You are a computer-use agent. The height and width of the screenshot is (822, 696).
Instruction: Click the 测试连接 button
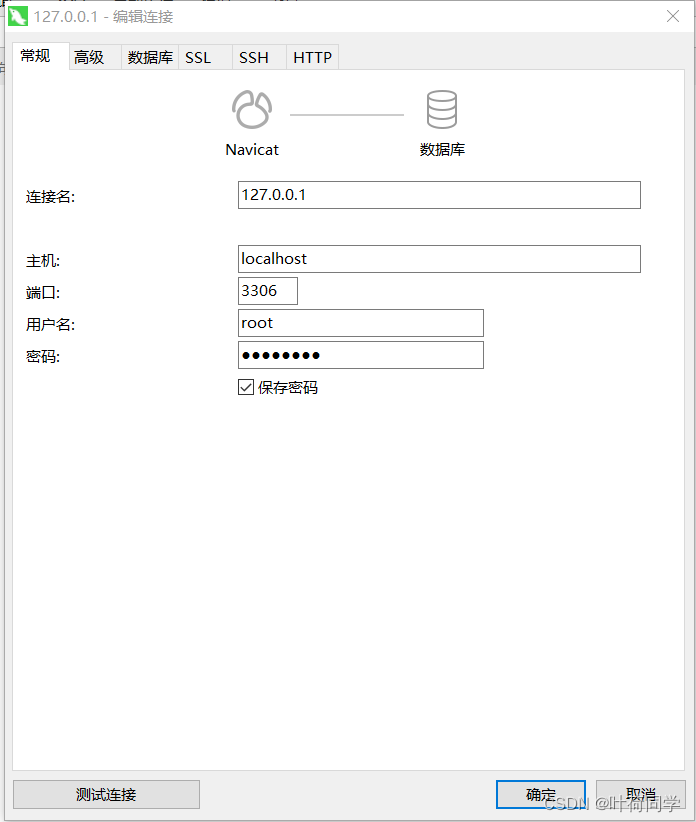click(106, 794)
